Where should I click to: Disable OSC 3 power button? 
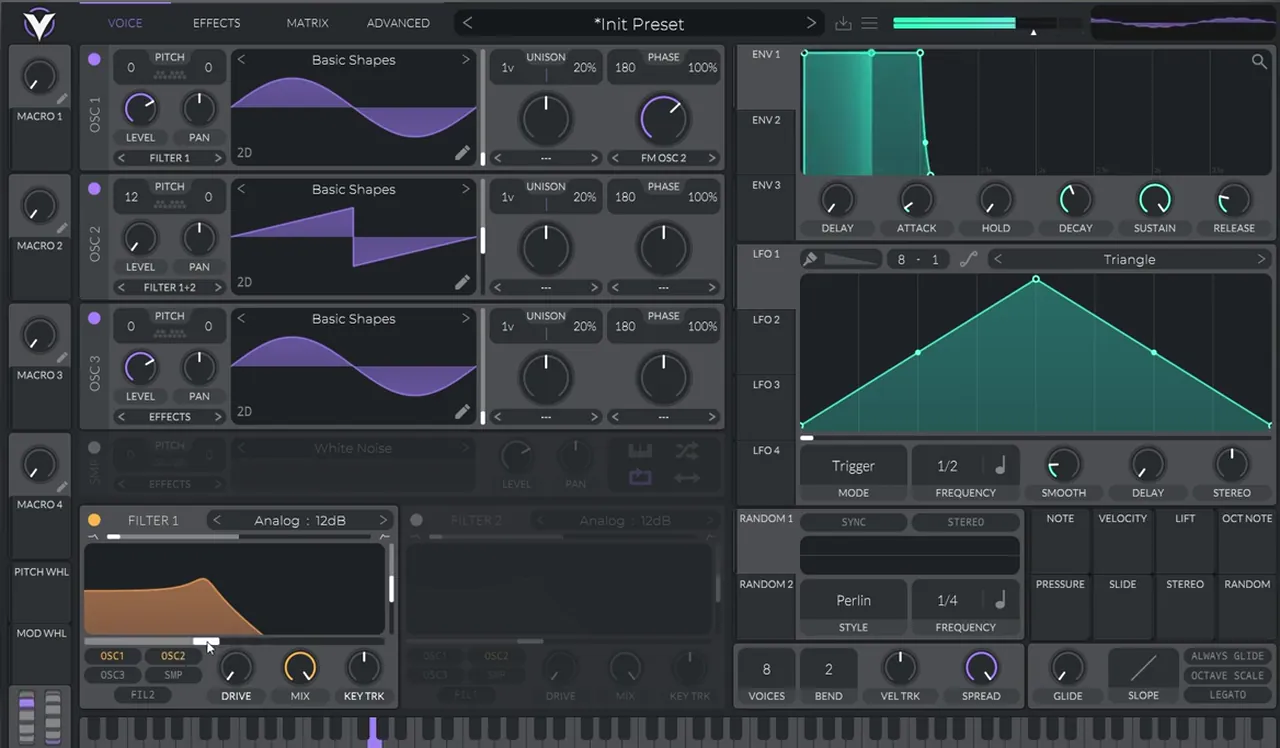click(94, 318)
